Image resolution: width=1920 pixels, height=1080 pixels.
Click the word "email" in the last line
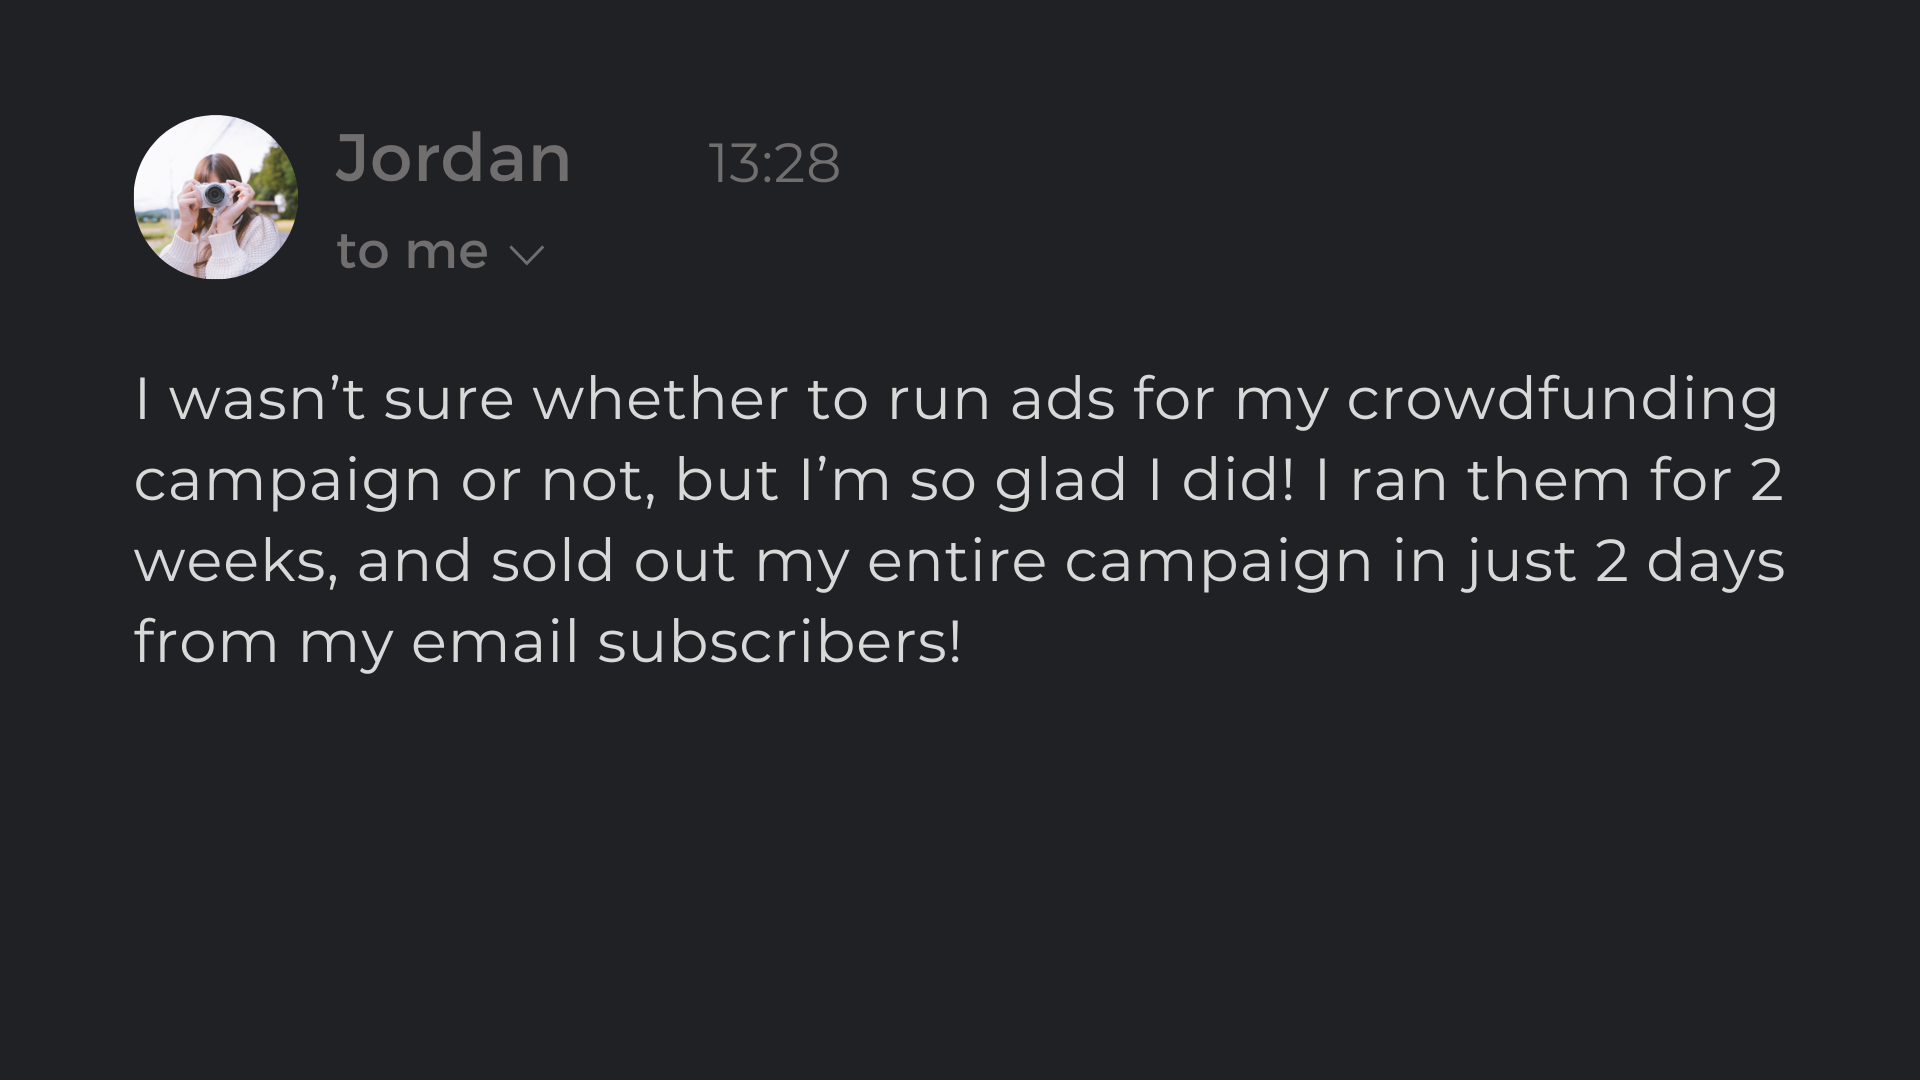coord(495,642)
